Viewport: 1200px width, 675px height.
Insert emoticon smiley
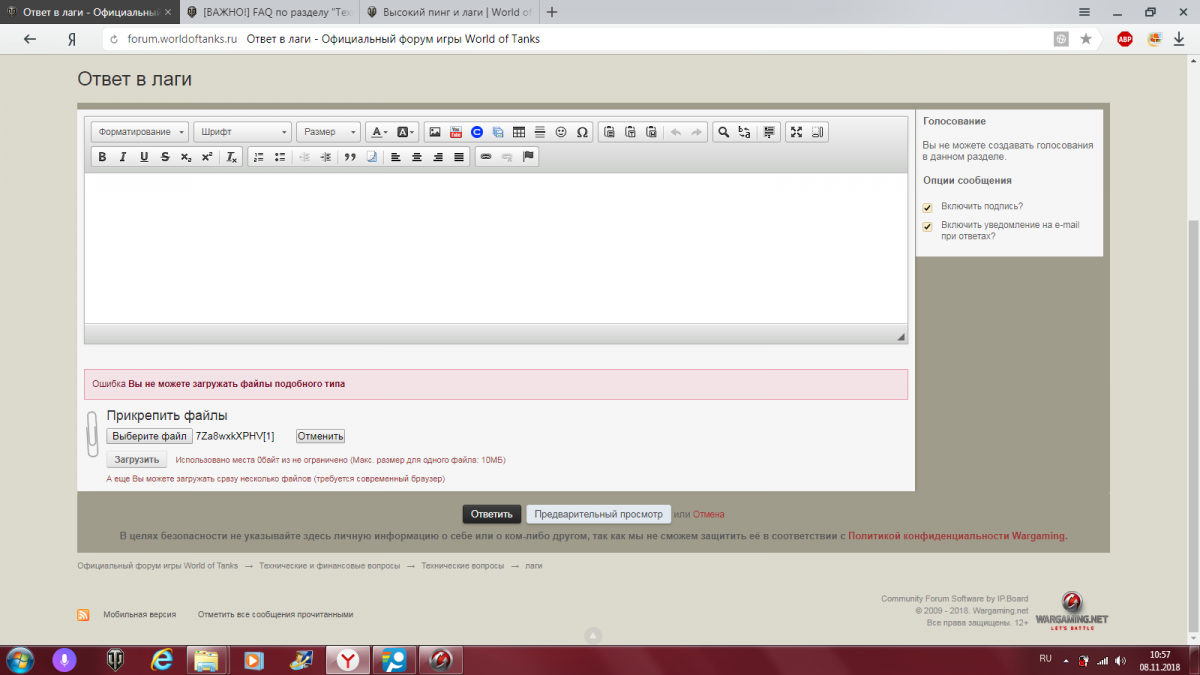(x=561, y=132)
